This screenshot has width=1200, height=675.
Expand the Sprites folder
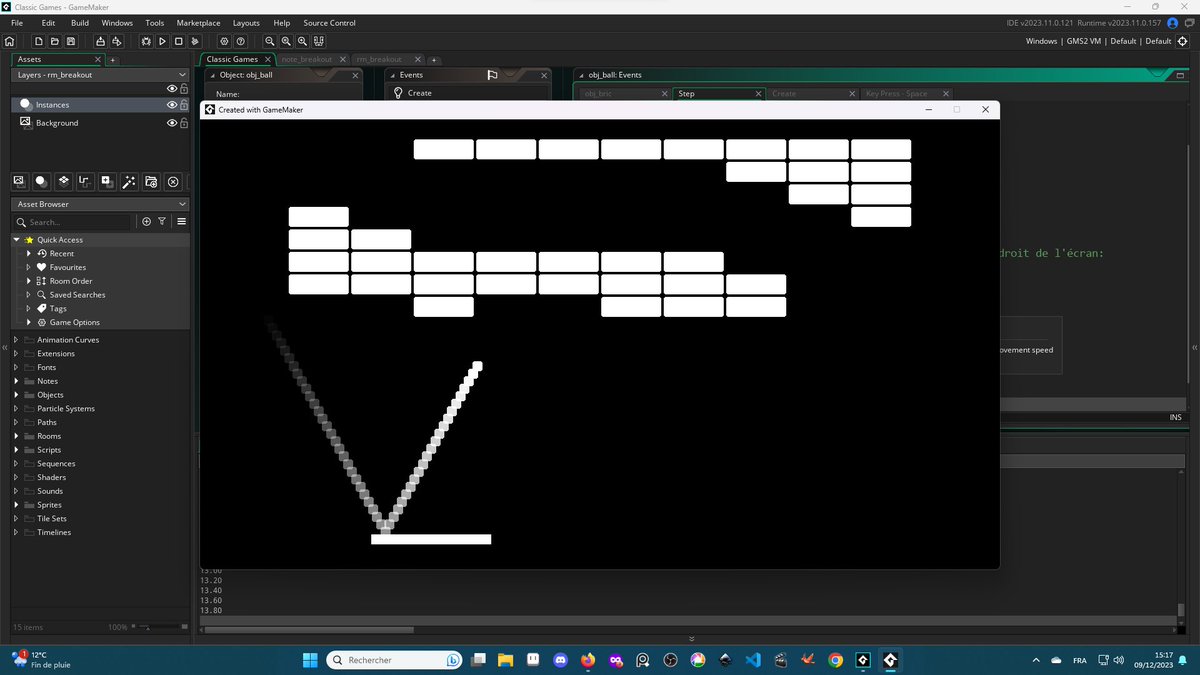pos(16,505)
